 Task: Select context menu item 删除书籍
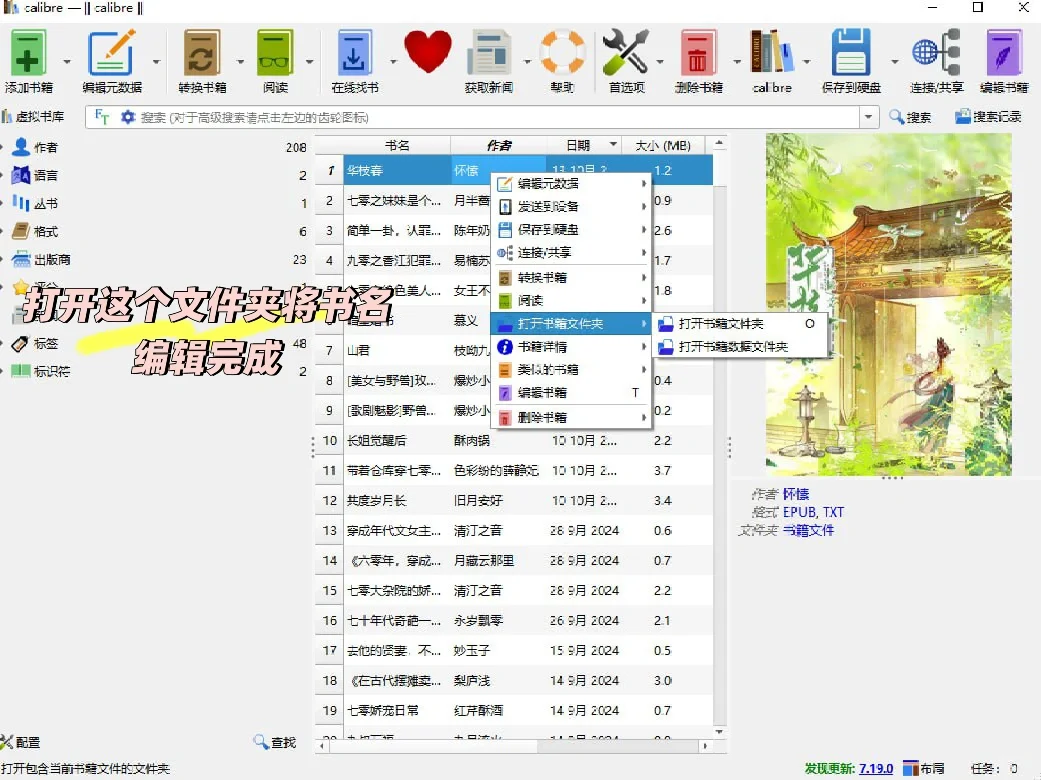tap(571, 418)
